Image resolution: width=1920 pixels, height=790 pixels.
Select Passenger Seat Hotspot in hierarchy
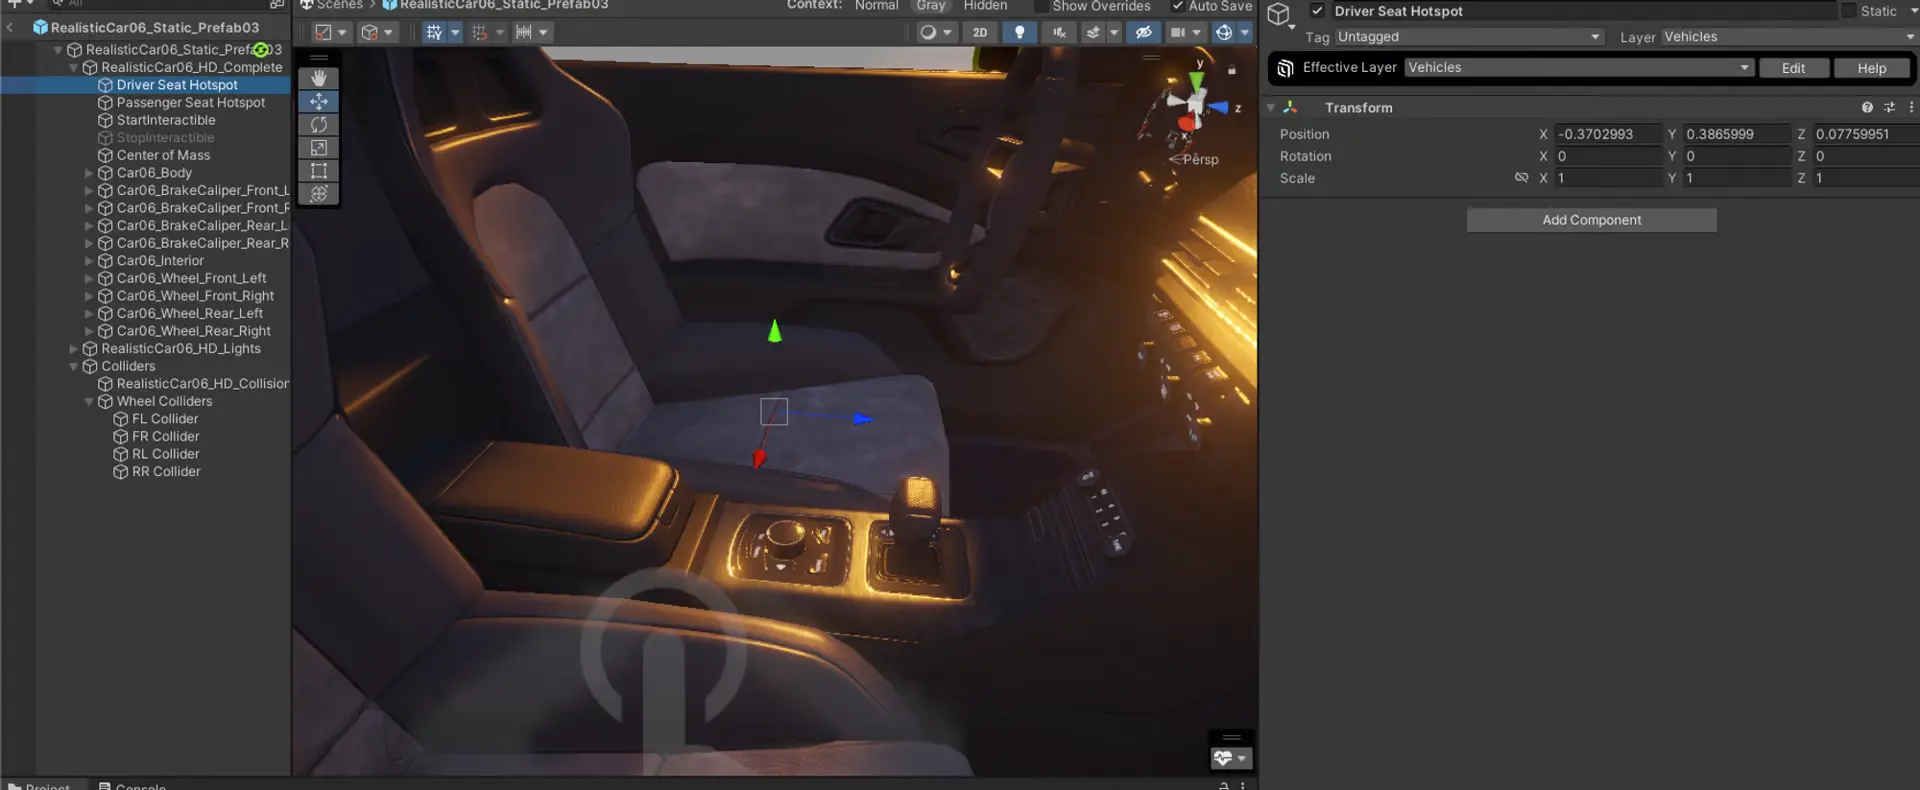(x=191, y=102)
